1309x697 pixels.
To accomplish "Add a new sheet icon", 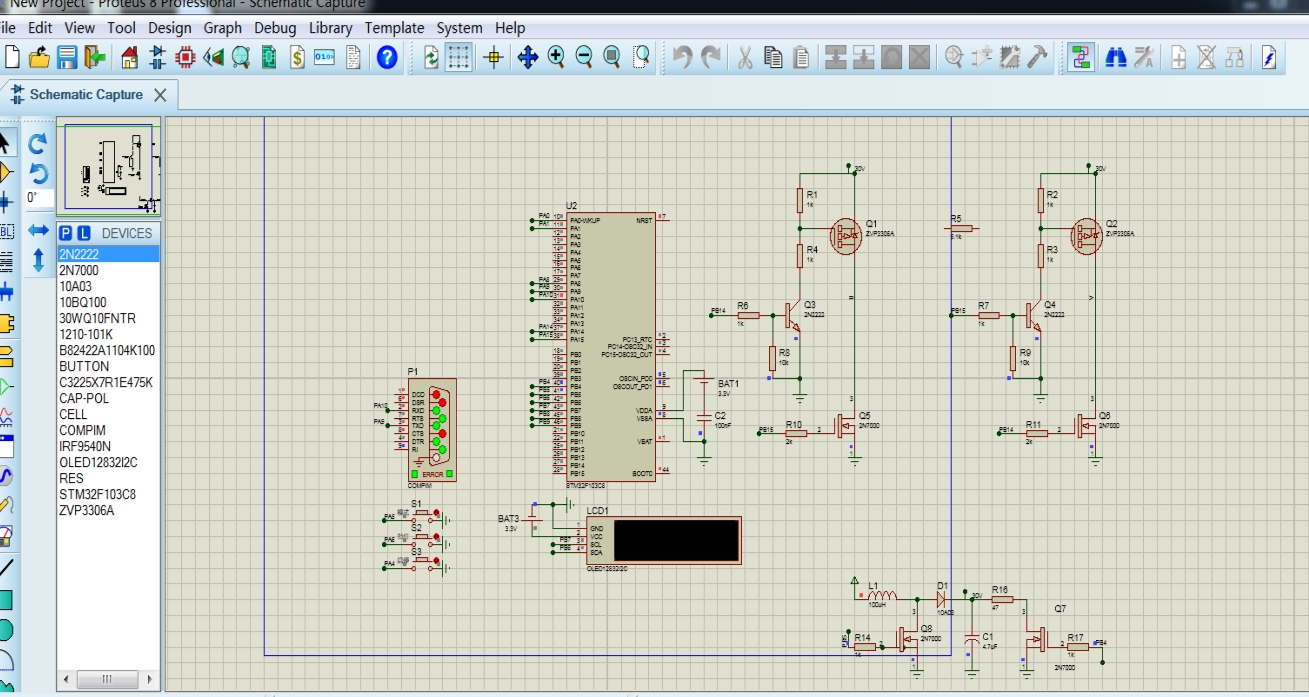I will coord(1179,57).
